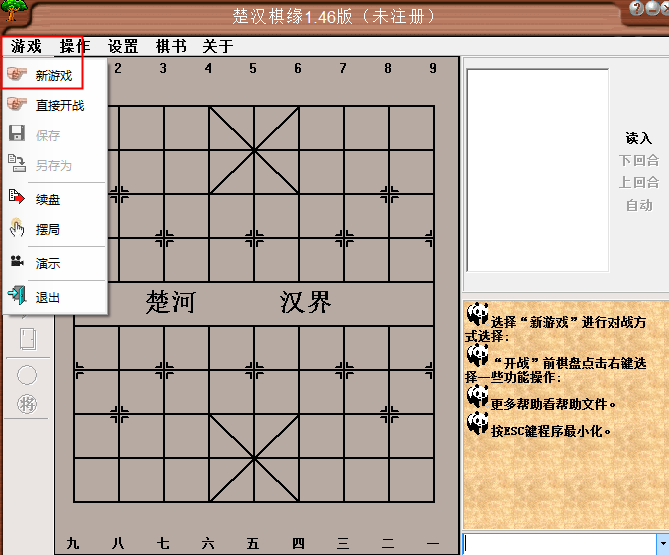Viewport: 669px width, 555px height.
Task: Expand the bottom-right combo box arrow
Action: click(663, 544)
